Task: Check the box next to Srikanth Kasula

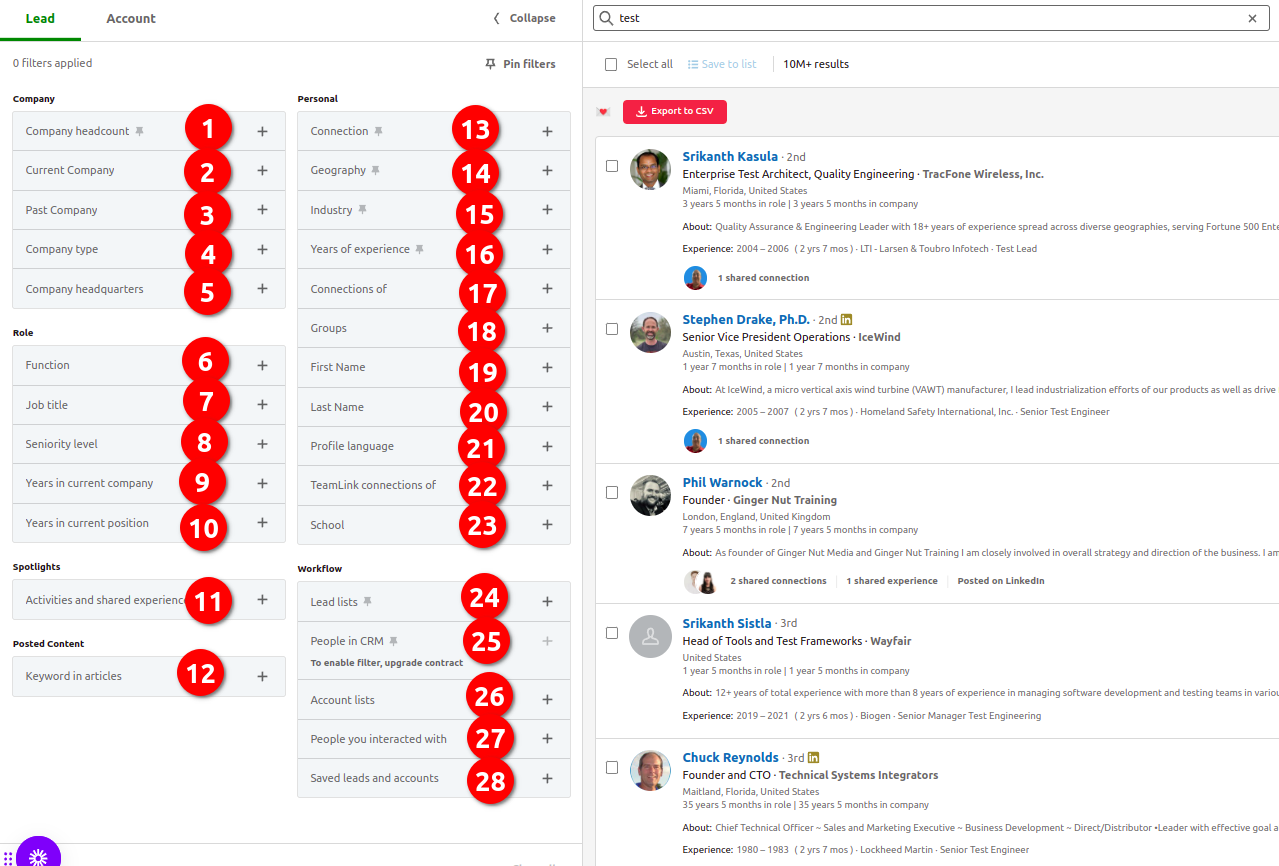Action: click(x=611, y=166)
